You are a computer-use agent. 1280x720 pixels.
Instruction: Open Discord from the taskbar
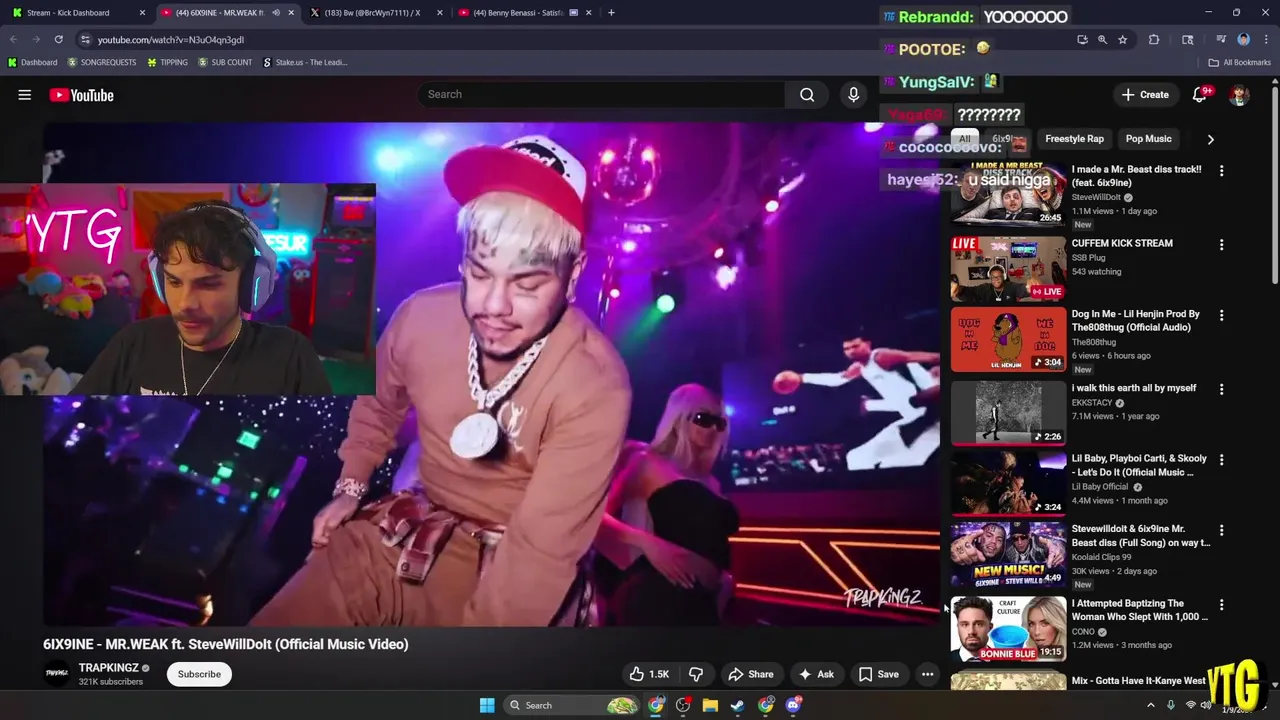click(793, 705)
